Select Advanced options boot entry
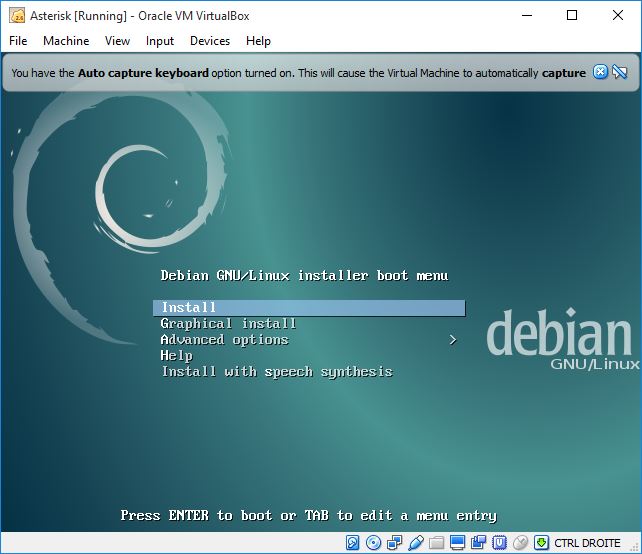The height and width of the screenshot is (554, 642). [224, 340]
